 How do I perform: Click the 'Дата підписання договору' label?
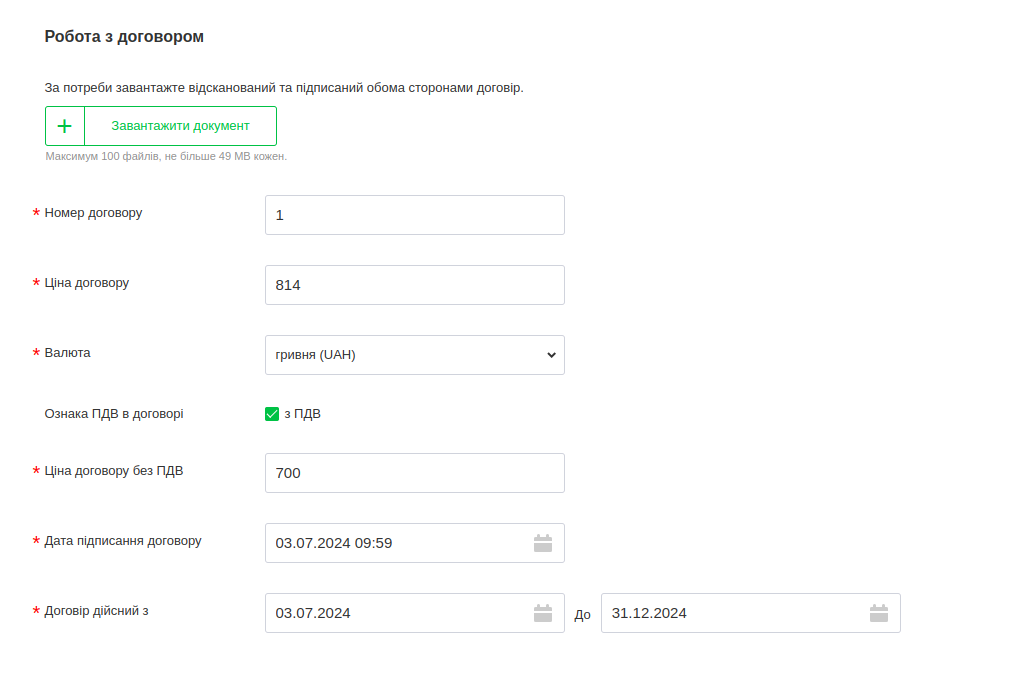pos(123,541)
